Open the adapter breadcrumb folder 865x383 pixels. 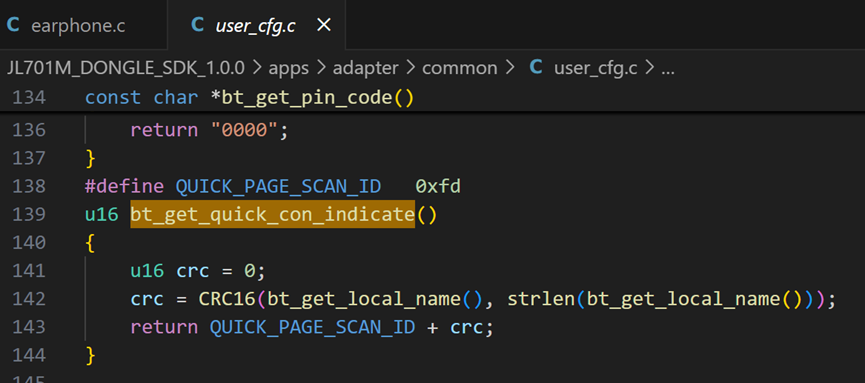point(366,68)
